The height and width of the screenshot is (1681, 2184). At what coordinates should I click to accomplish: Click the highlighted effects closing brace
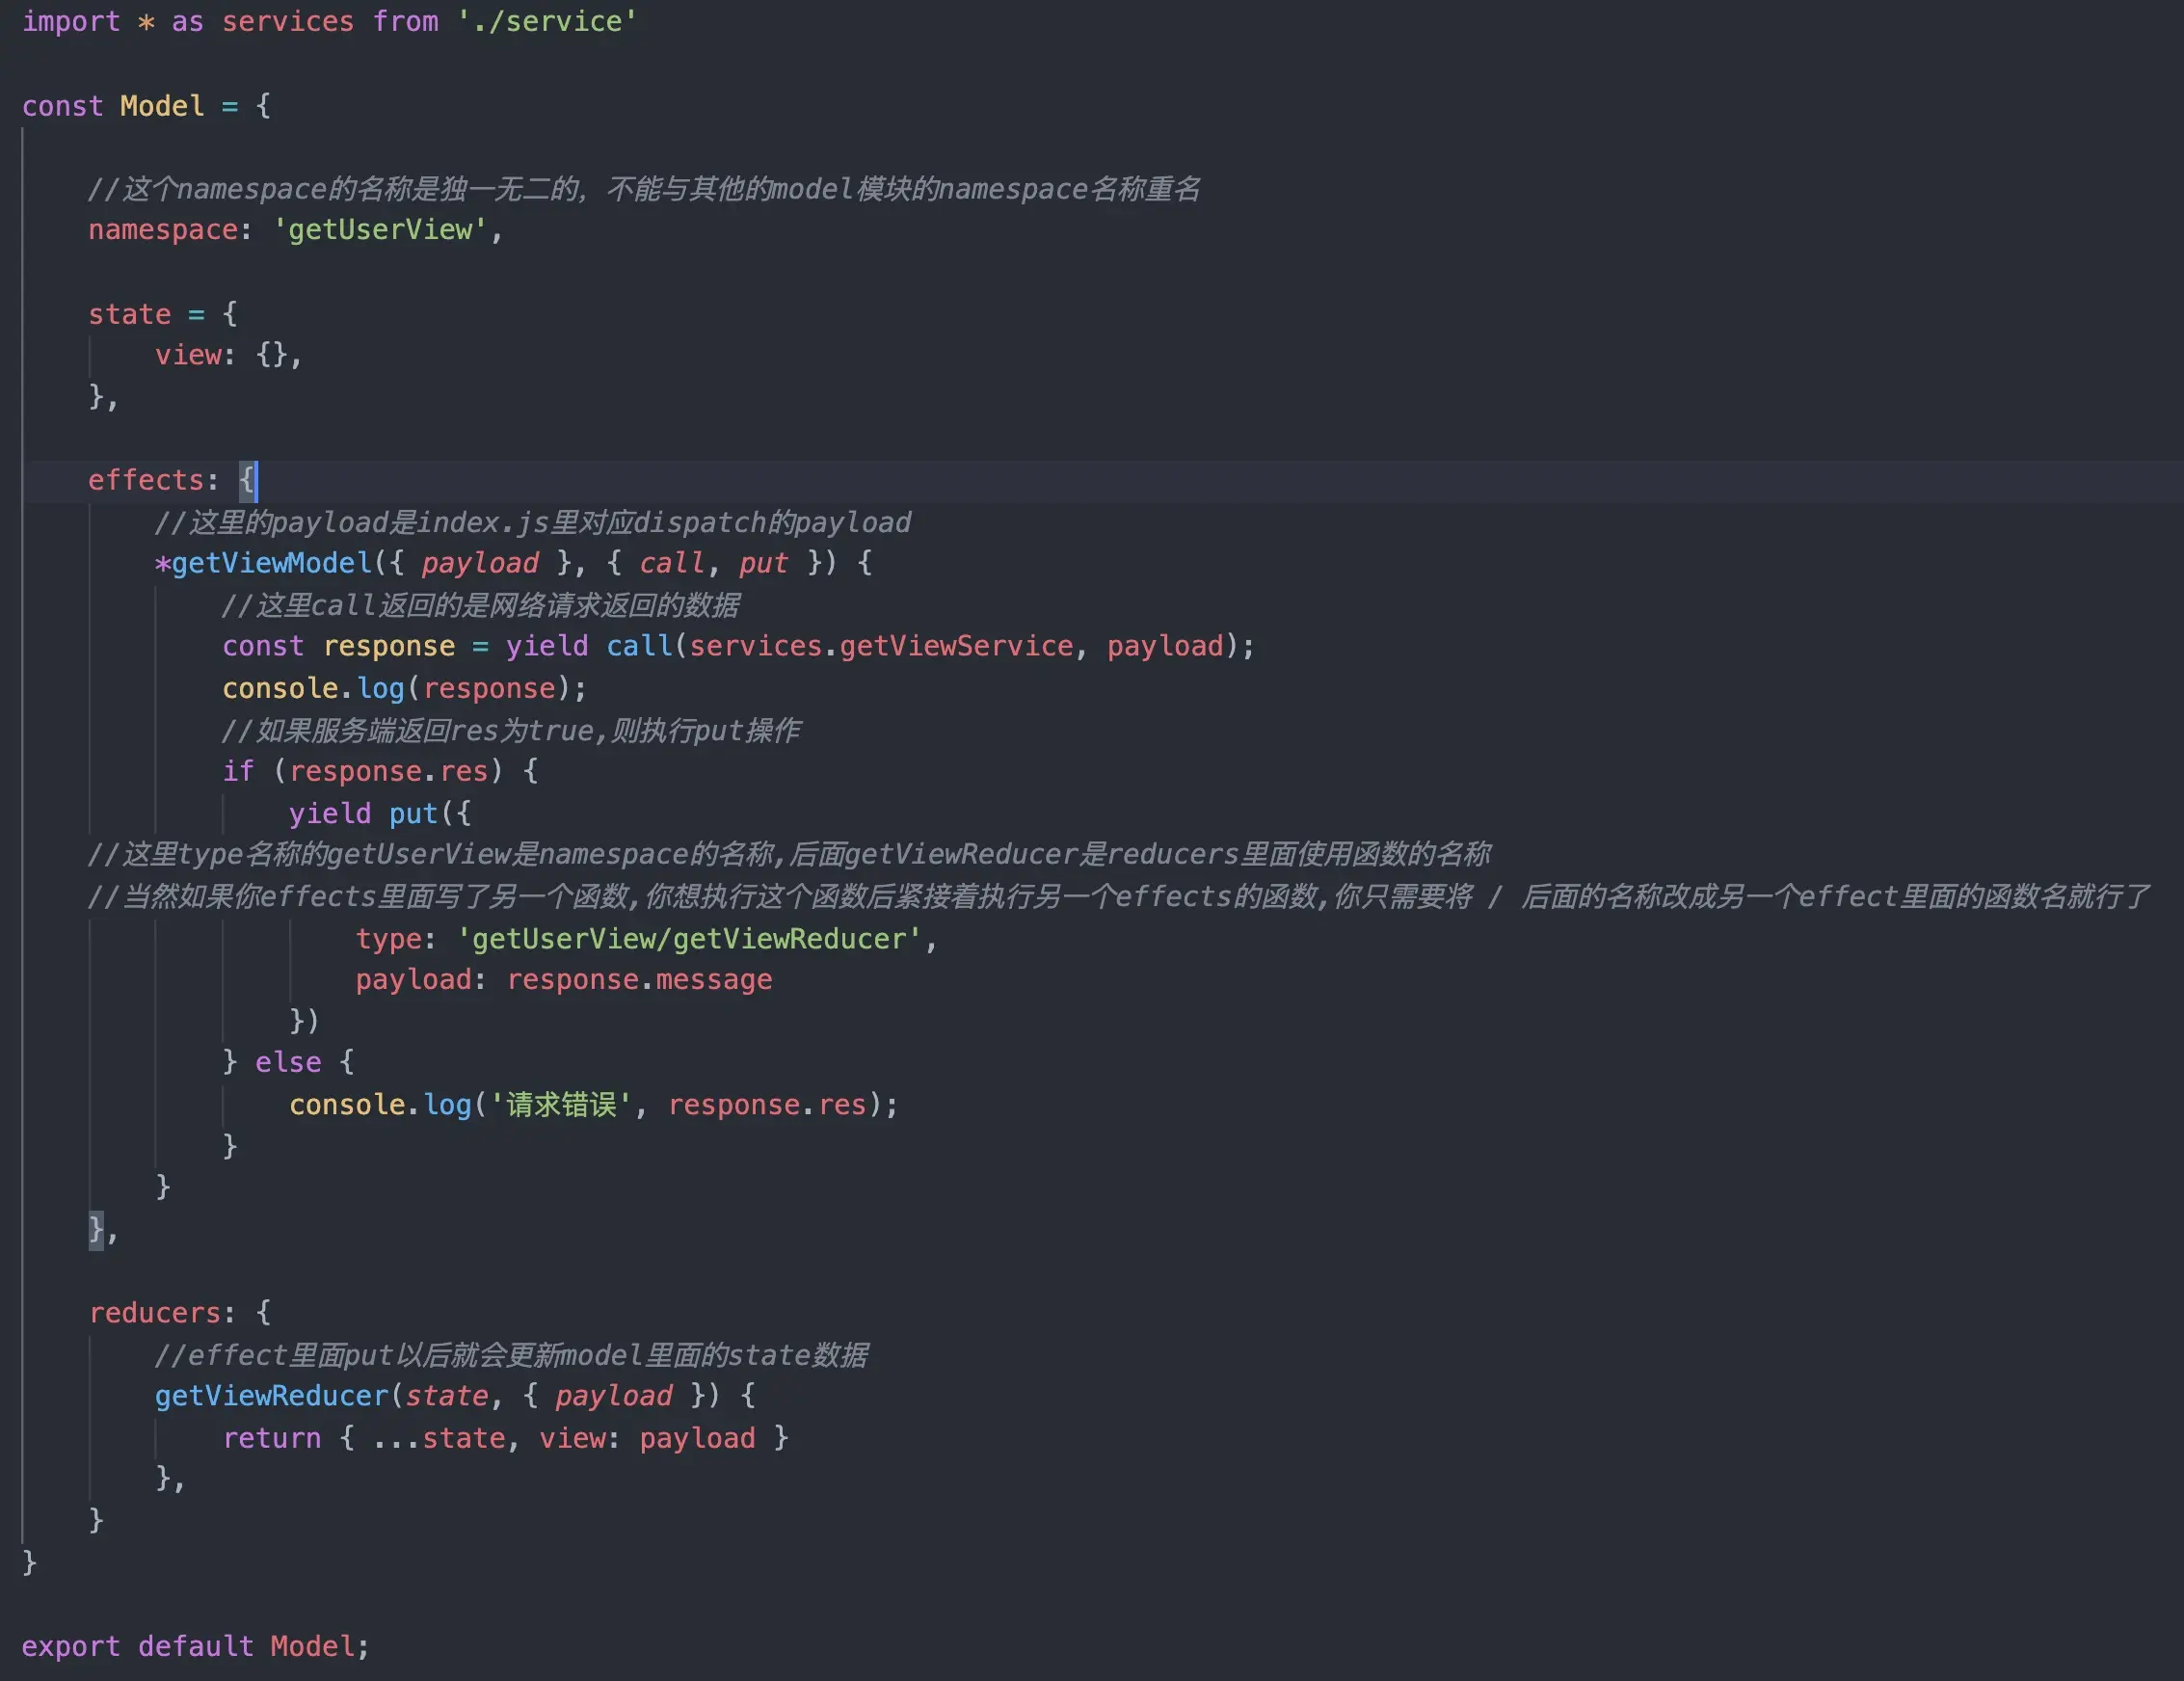(x=95, y=1229)
